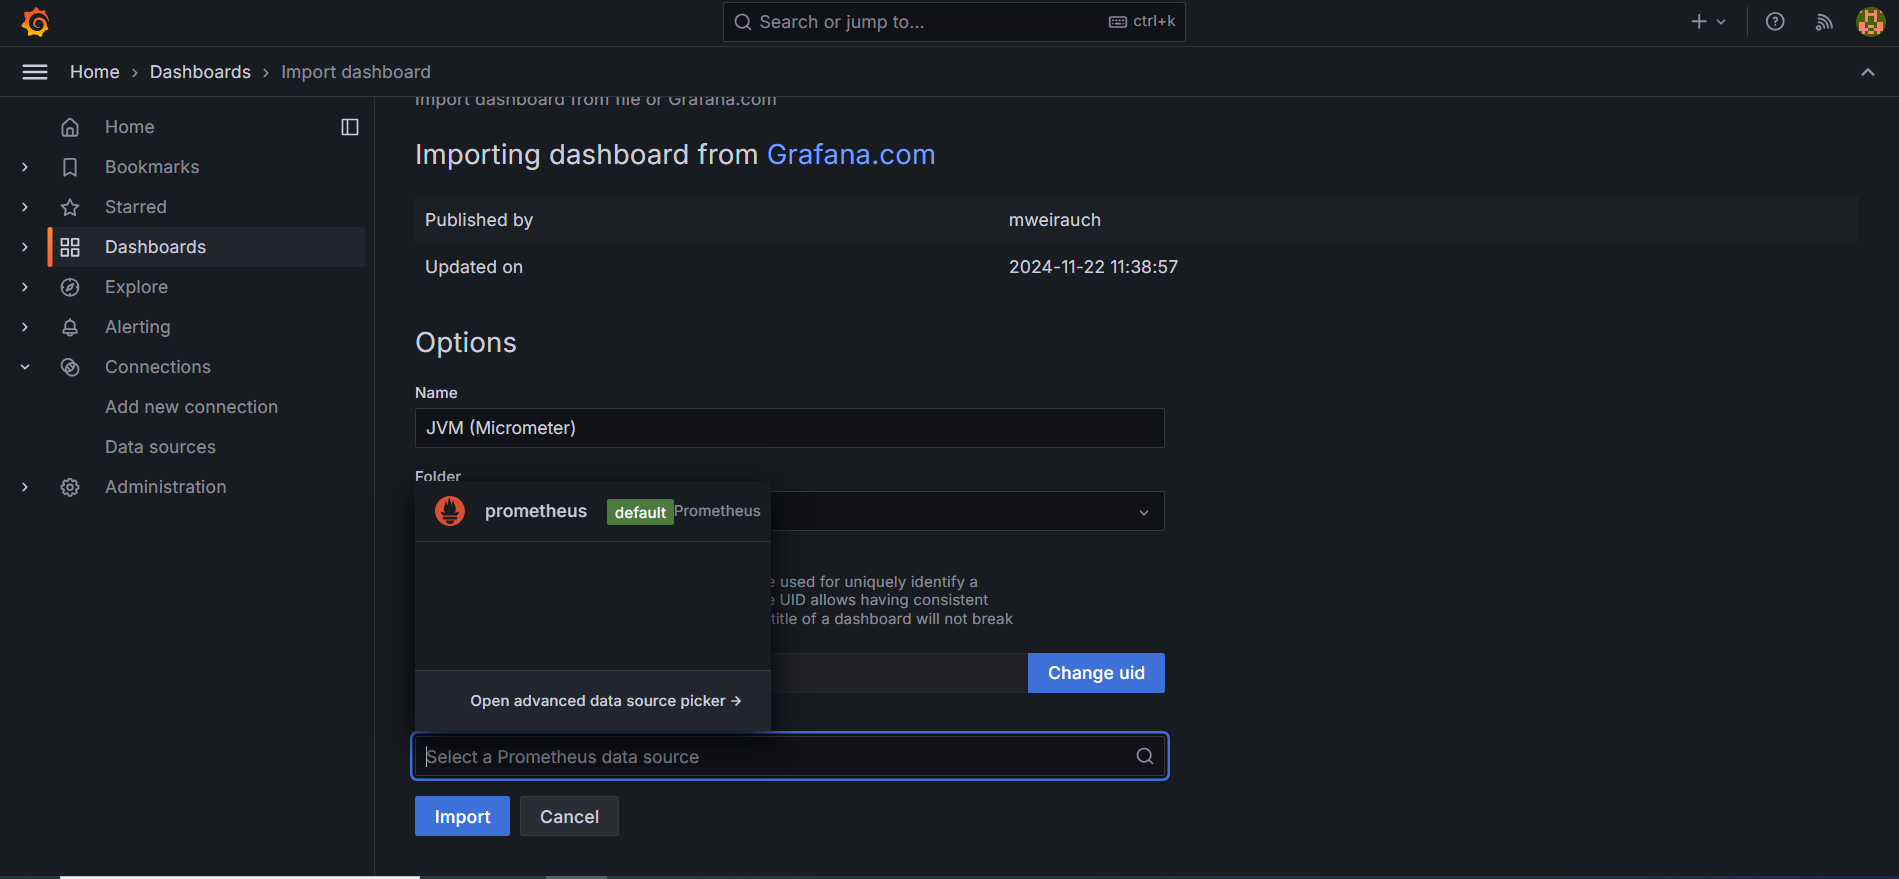Image resolution: width=1899 pixels, height=879 pixels.
Task: Expand the Alerting section arrow
Action: 25,327
